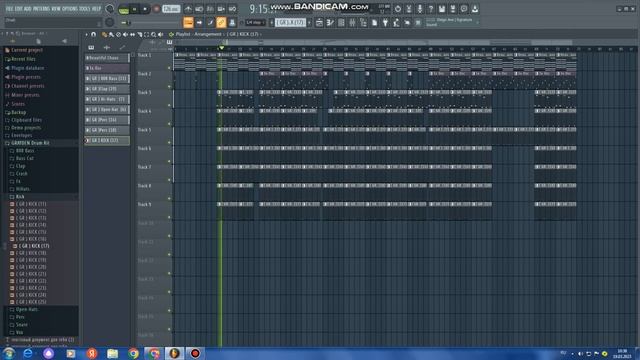Expand the Current project folder in browser

pyautogui.click(x=27, y=50)
